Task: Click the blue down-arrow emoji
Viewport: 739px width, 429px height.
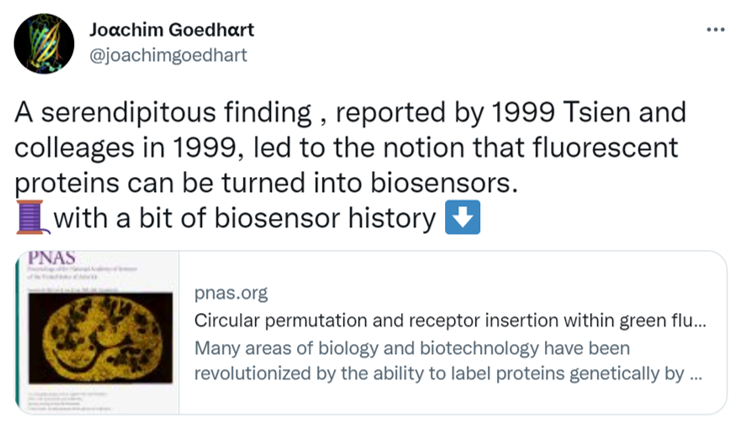Action: point(462,216)
